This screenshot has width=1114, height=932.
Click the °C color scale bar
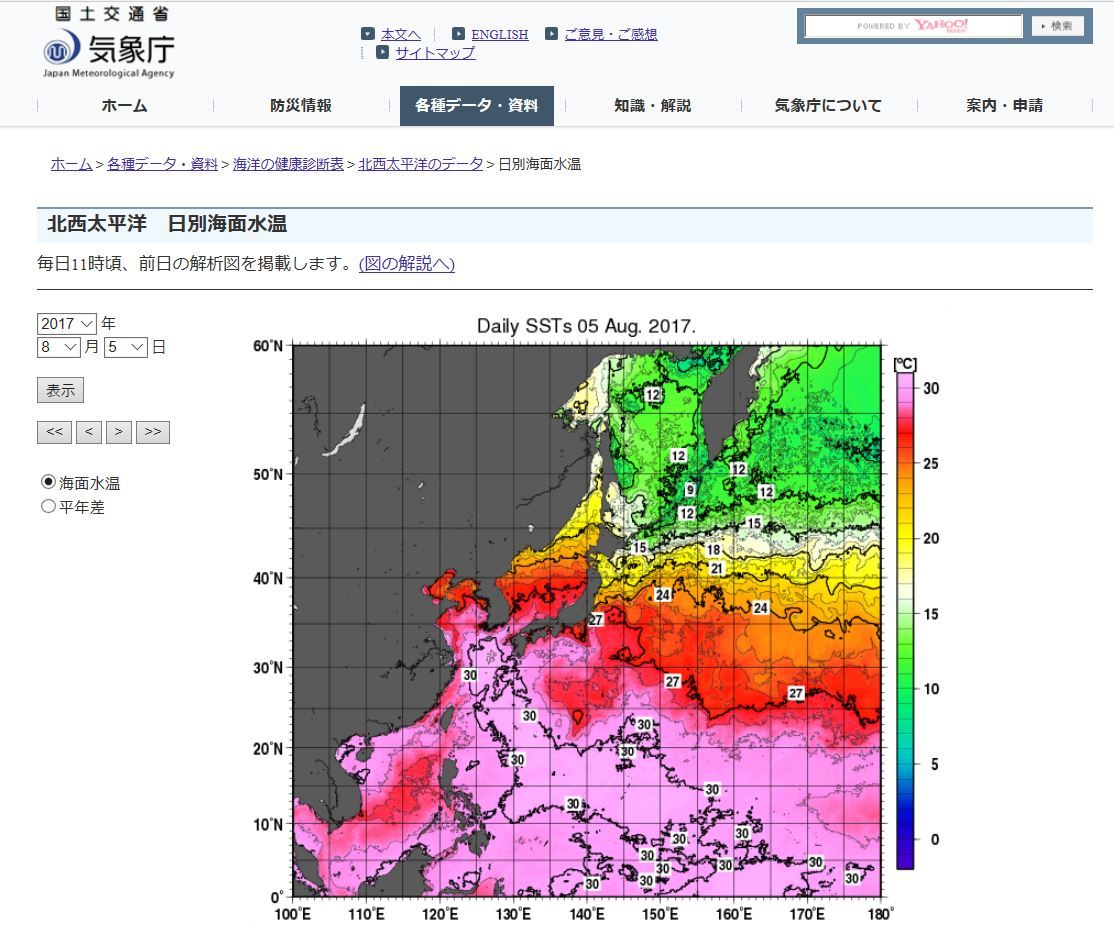point(904,621)
